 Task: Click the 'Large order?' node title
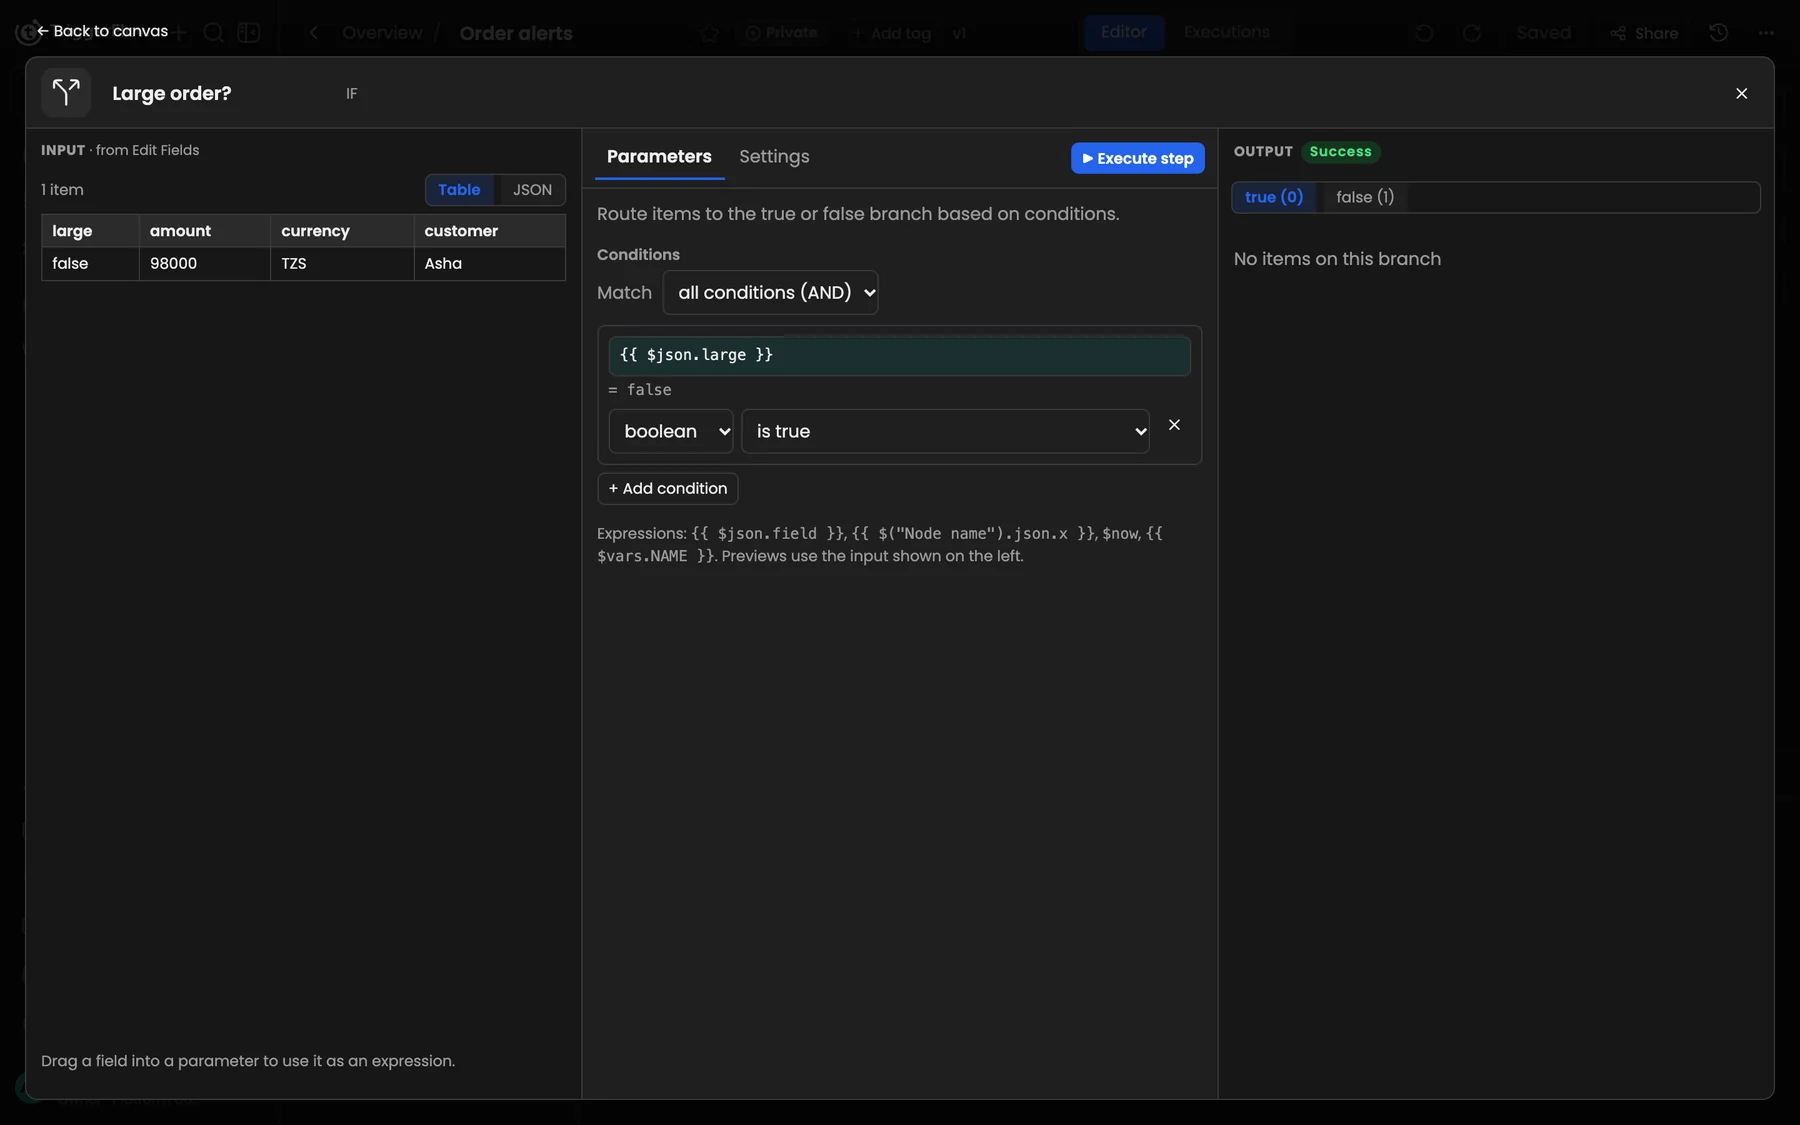click(x=172, y=93)
